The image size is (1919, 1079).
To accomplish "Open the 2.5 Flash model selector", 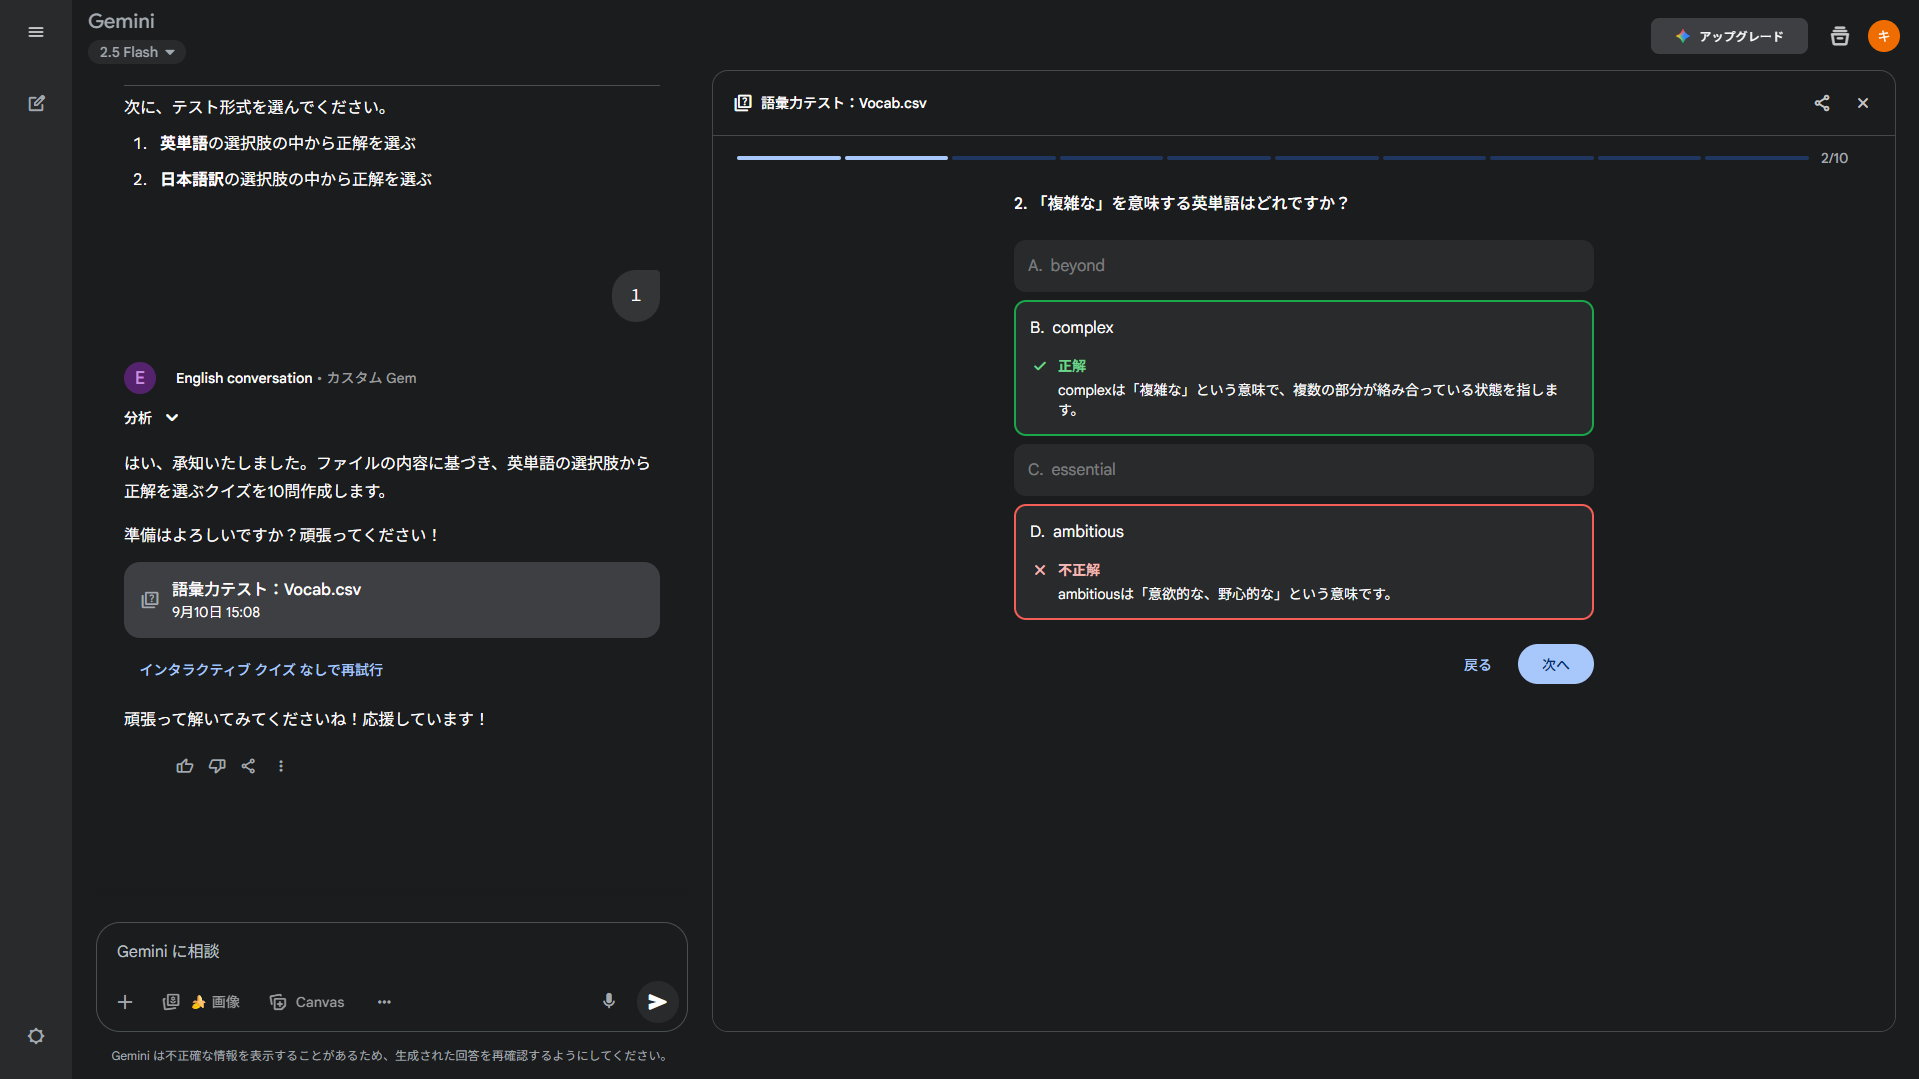I will [137, 52].
